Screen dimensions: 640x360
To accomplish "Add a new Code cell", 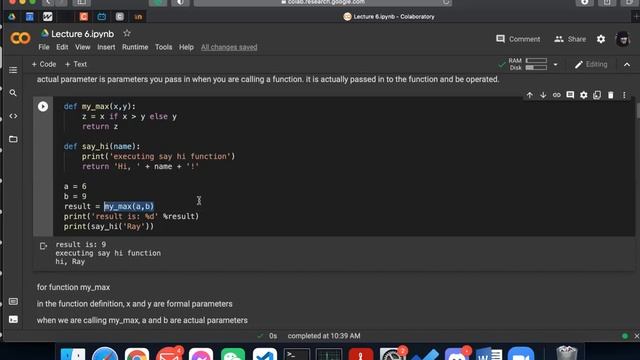I will [44, 64].
